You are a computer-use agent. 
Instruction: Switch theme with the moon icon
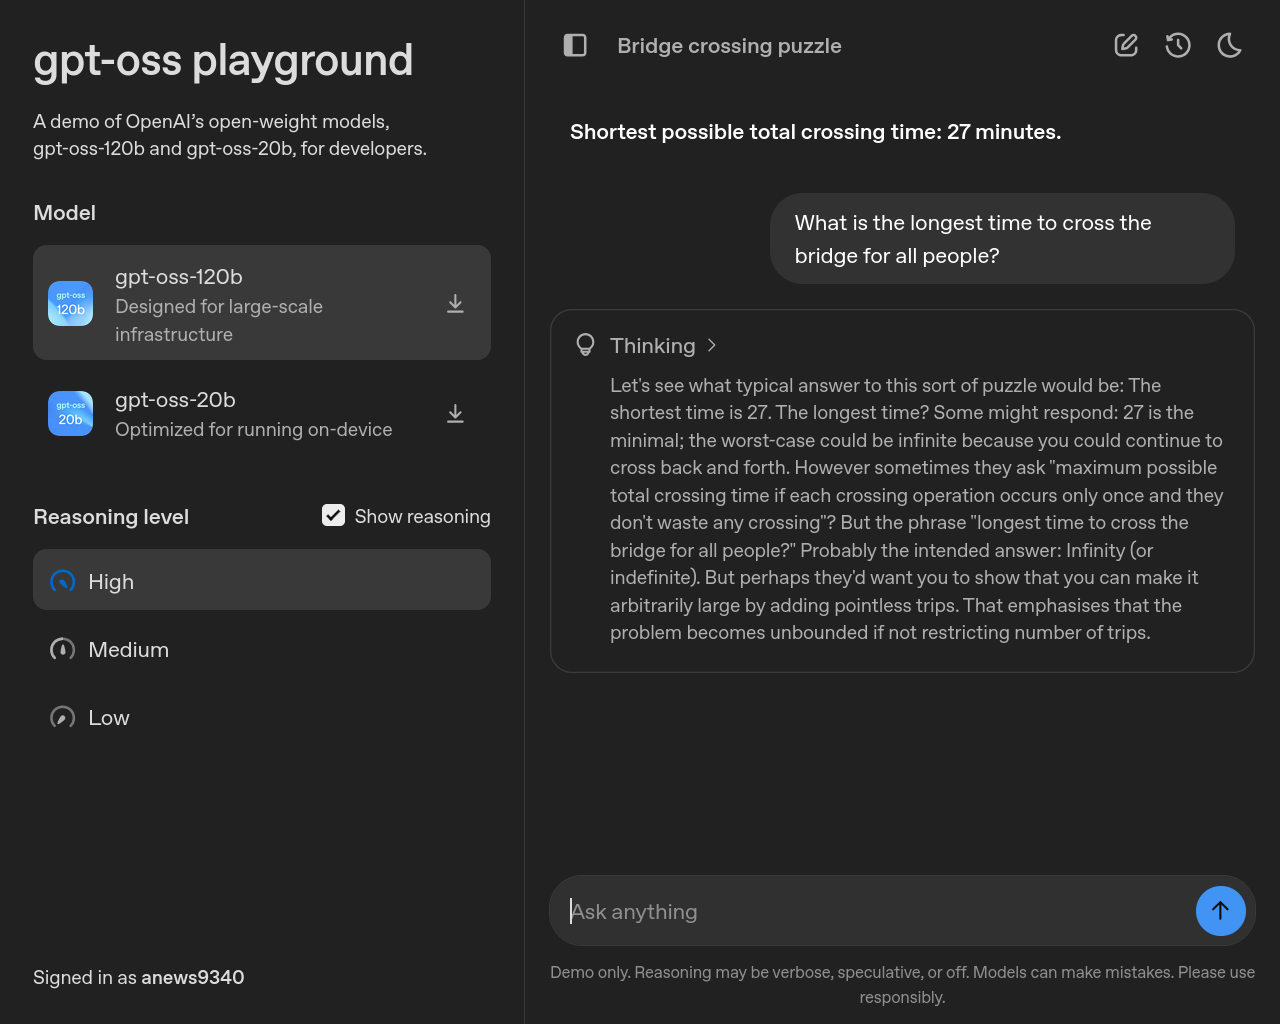(x=1229, y=45)
